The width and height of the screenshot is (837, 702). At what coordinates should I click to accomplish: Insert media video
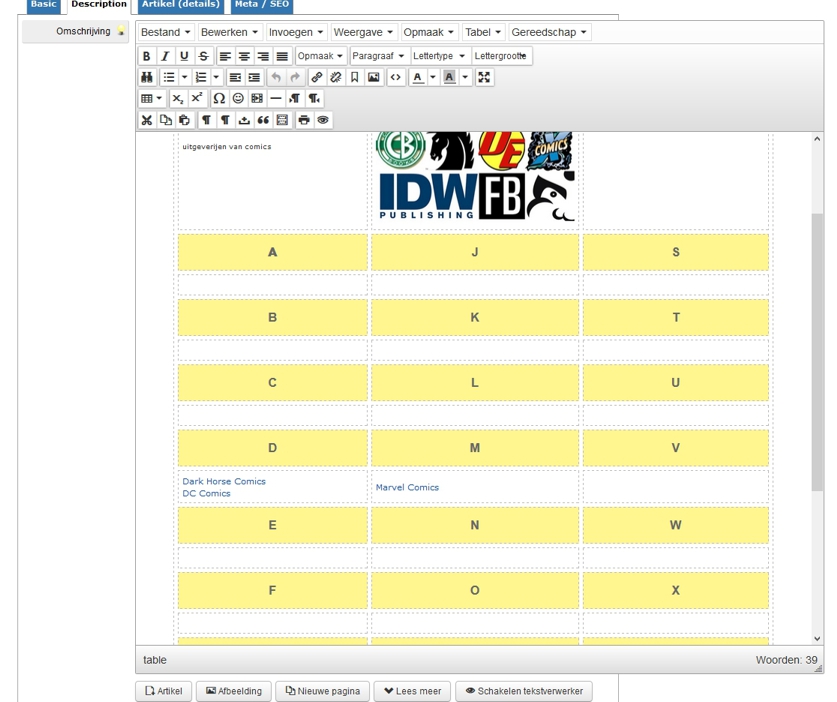257,98
